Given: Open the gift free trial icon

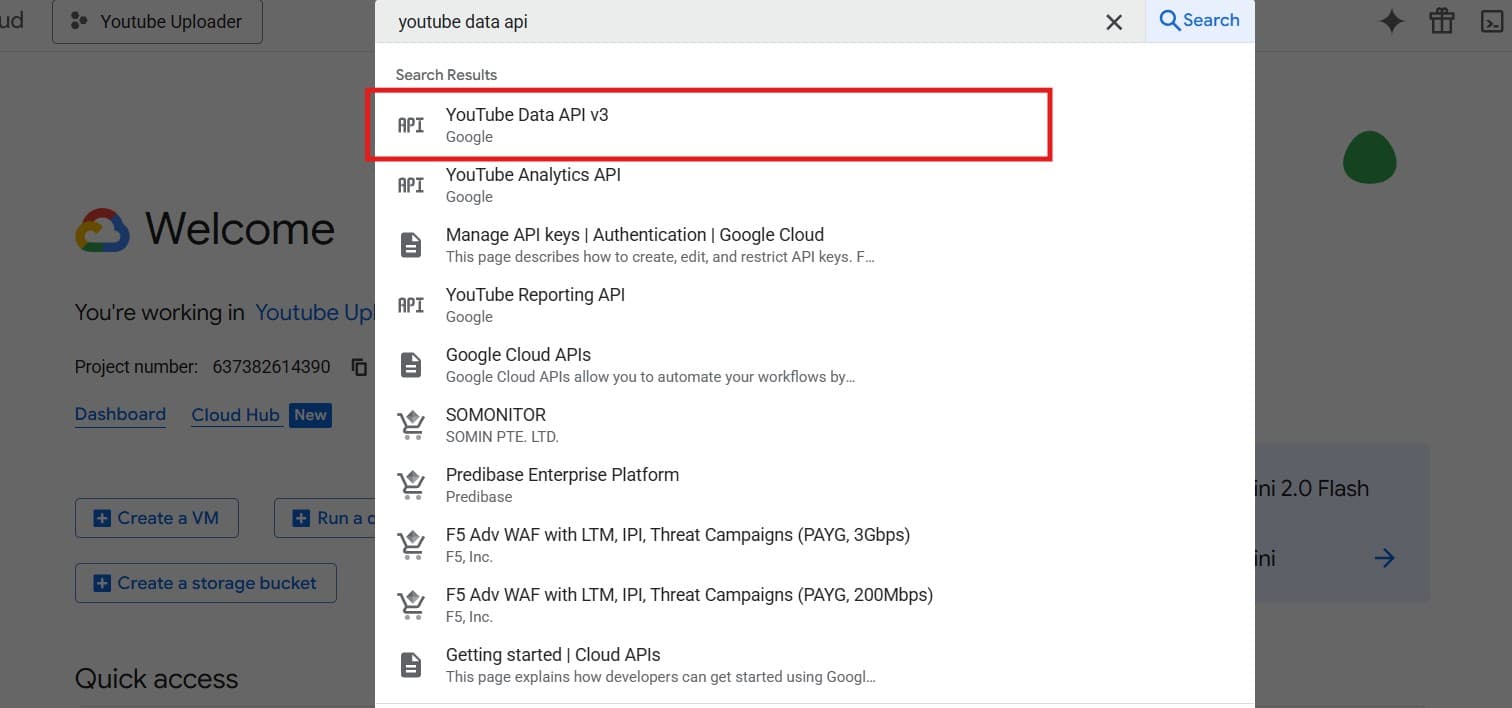Looking at the screenshot, I should pos(1442,21).
